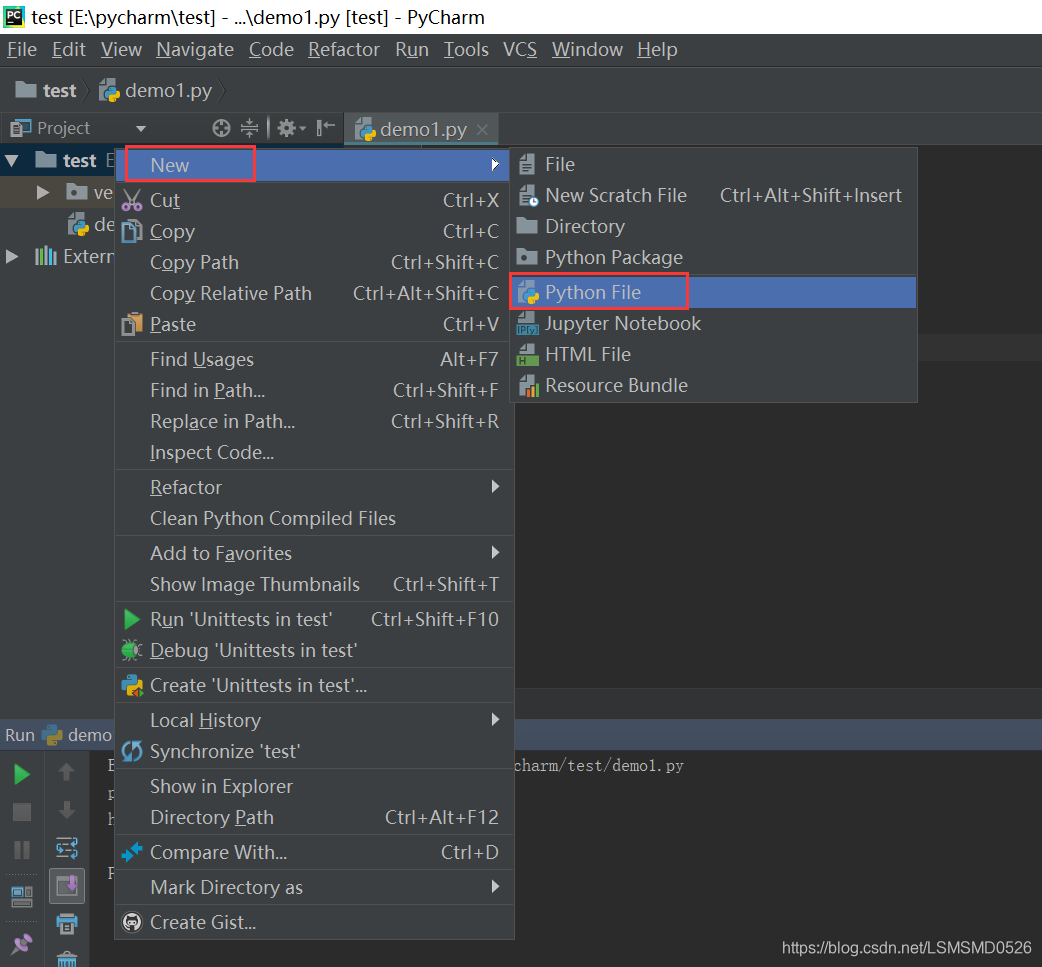Click the up arrow icon in Run panel
This screenshot has width=1042, height=967.
click(66, 772)
